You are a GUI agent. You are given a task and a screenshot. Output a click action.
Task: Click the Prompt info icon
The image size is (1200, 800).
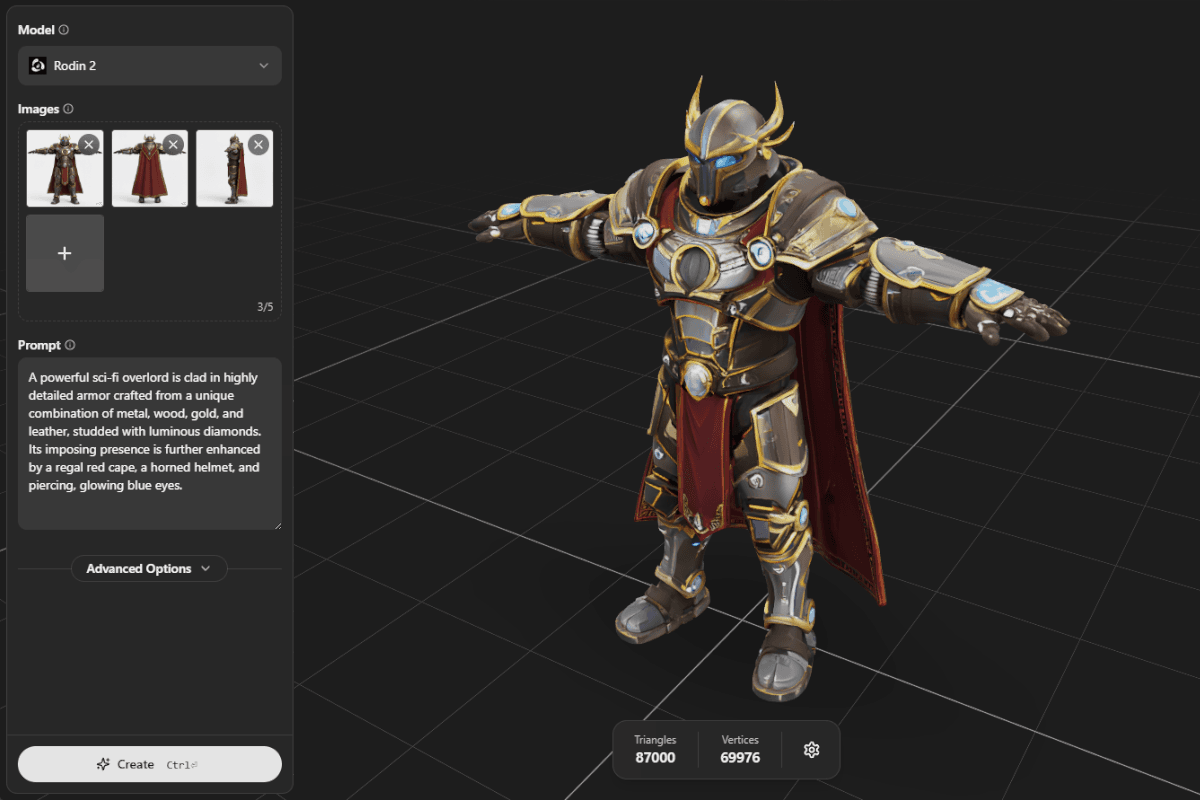point(67,344)
